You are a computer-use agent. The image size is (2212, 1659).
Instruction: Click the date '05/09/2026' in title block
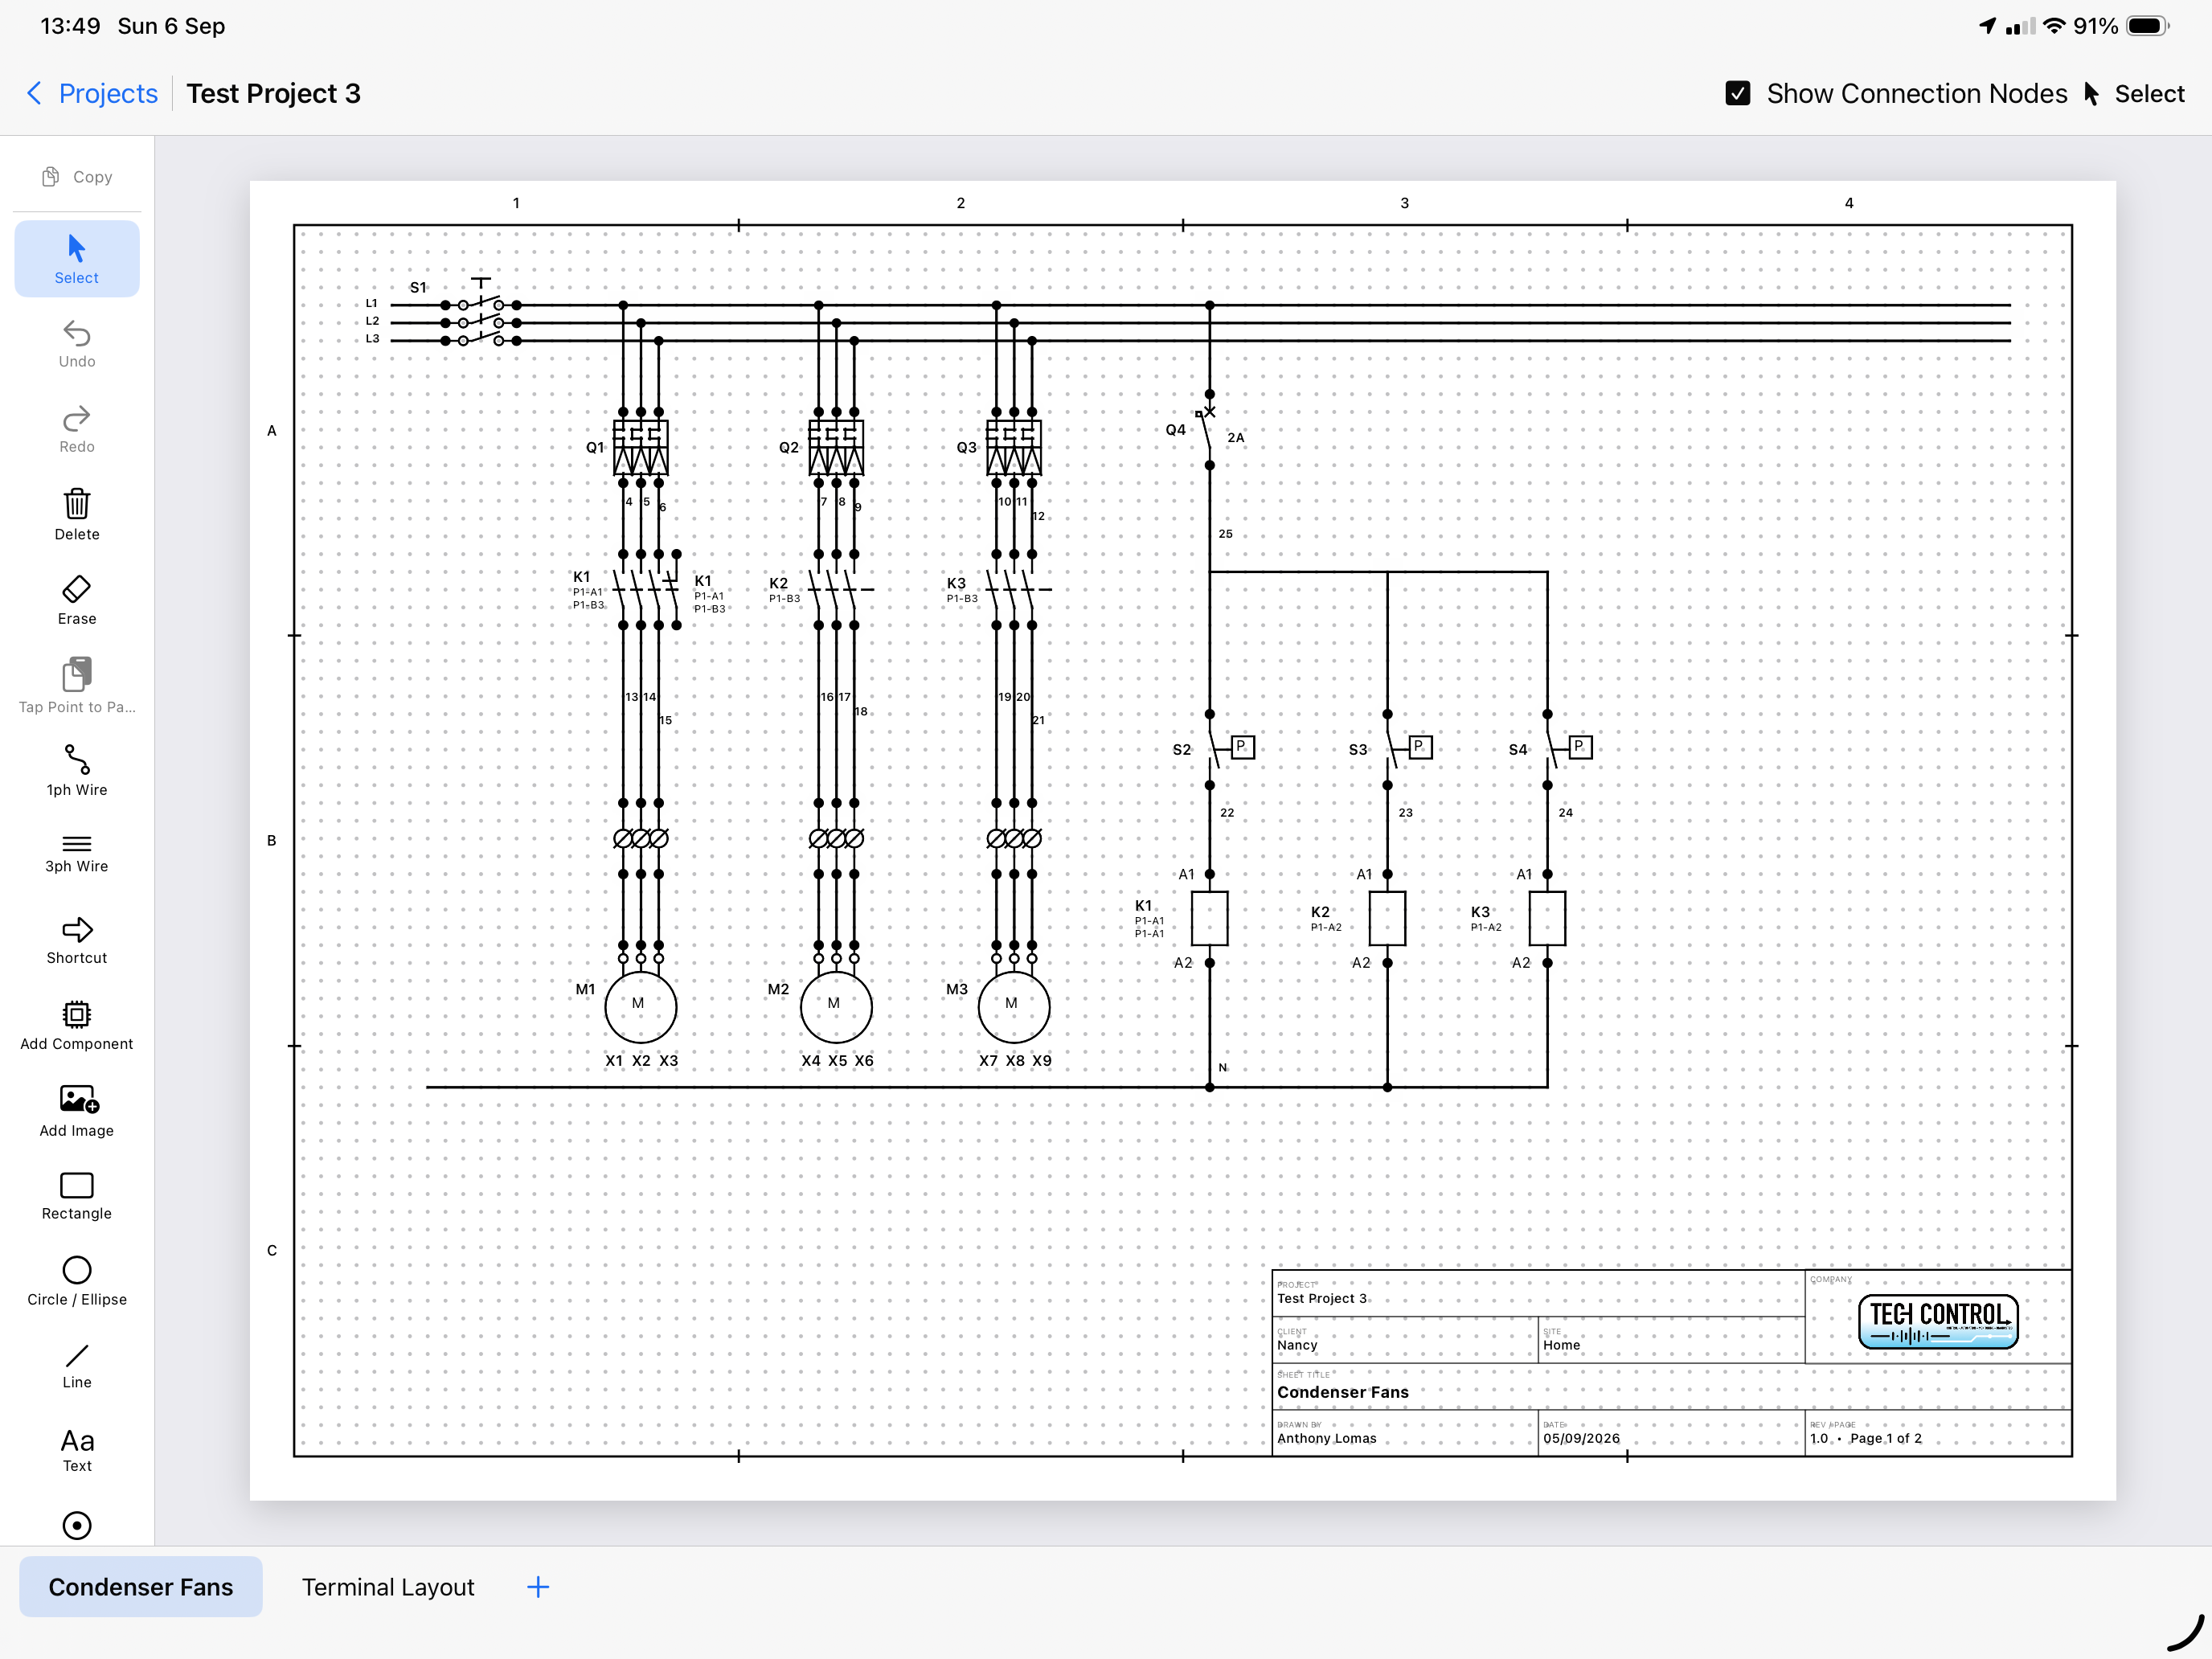(x=1581, y=1438)
